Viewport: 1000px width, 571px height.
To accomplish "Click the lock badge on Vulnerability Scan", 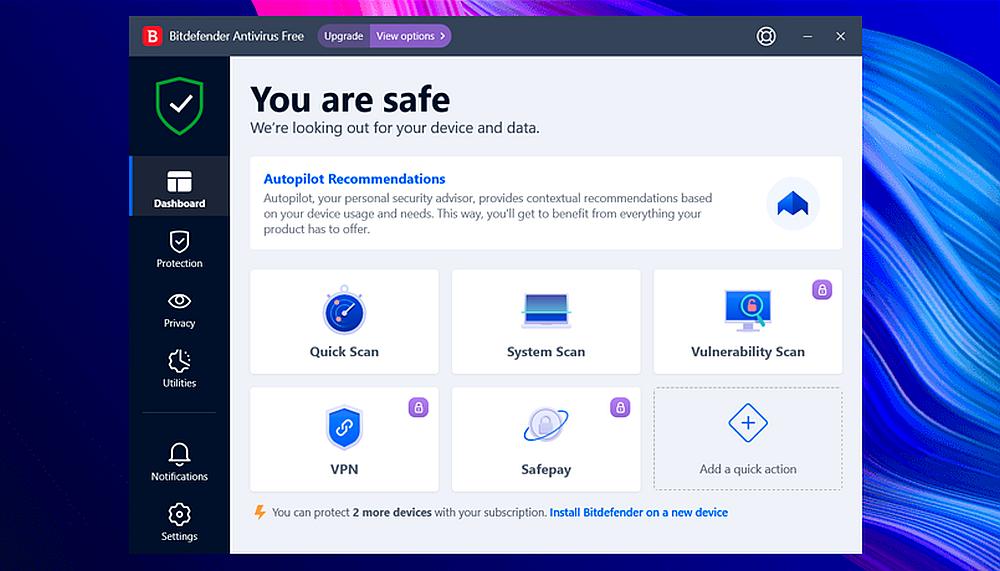I will coord(821,290).
